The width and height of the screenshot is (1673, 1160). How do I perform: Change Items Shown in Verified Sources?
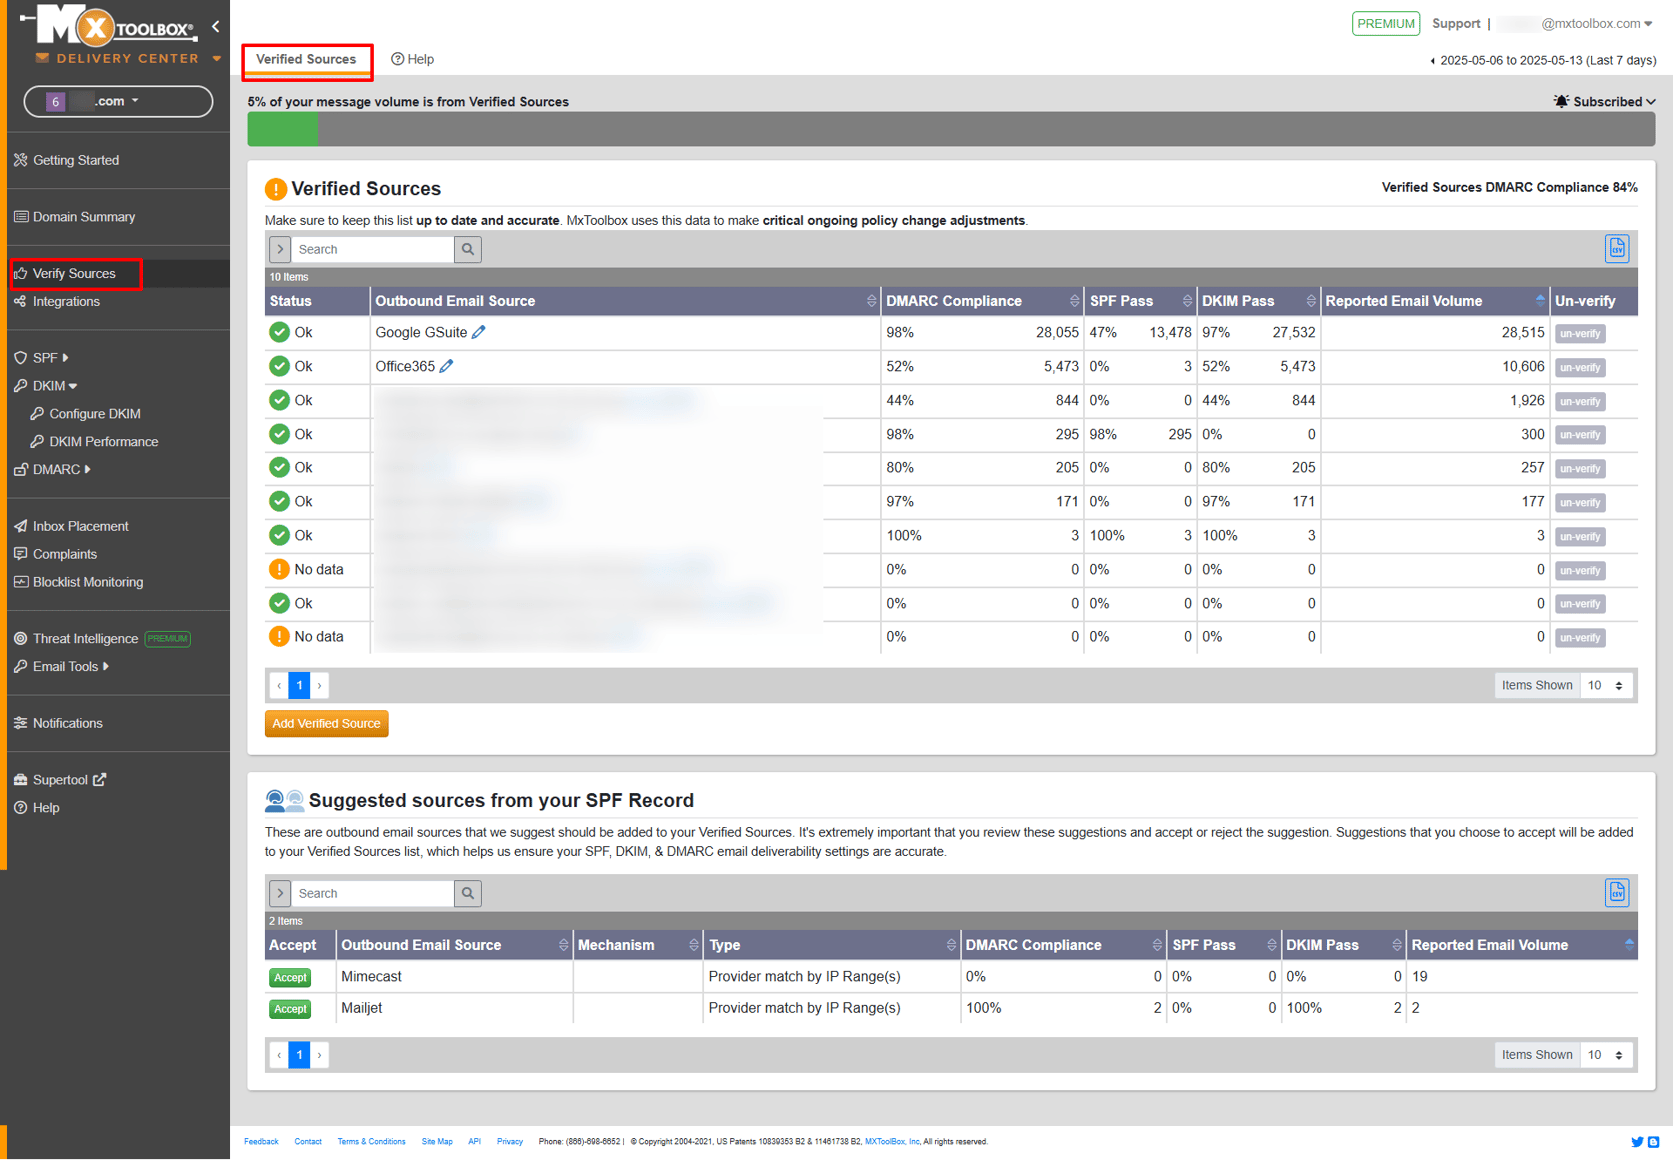tap(1606, 685)
